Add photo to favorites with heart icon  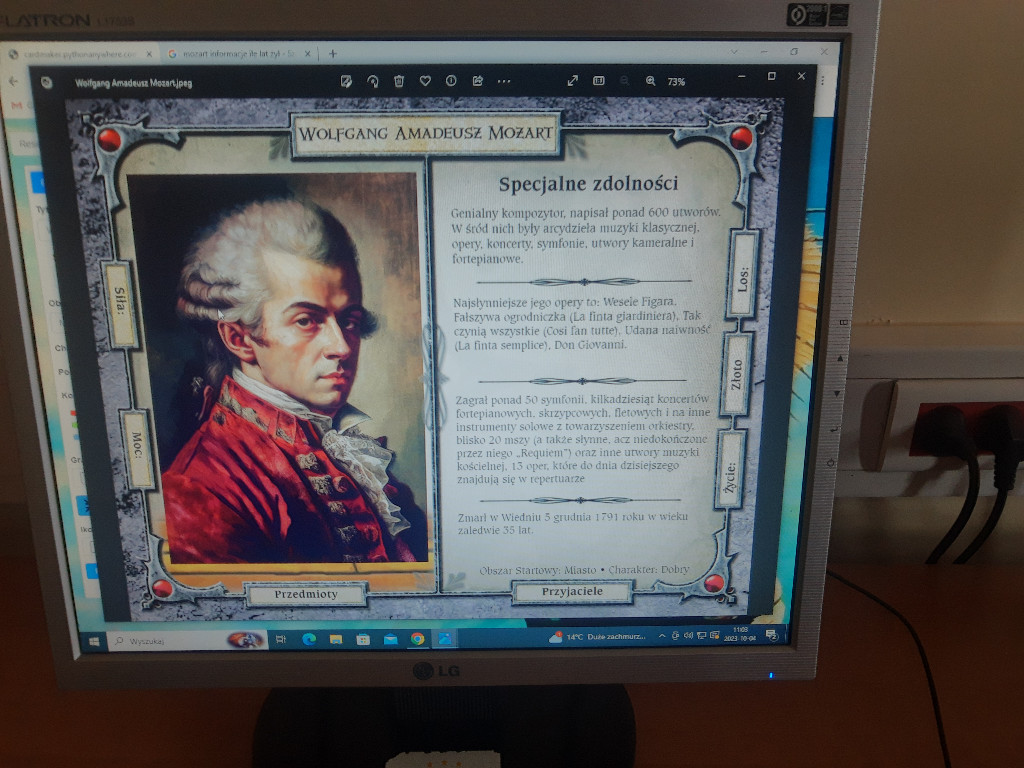click(425, 81)
